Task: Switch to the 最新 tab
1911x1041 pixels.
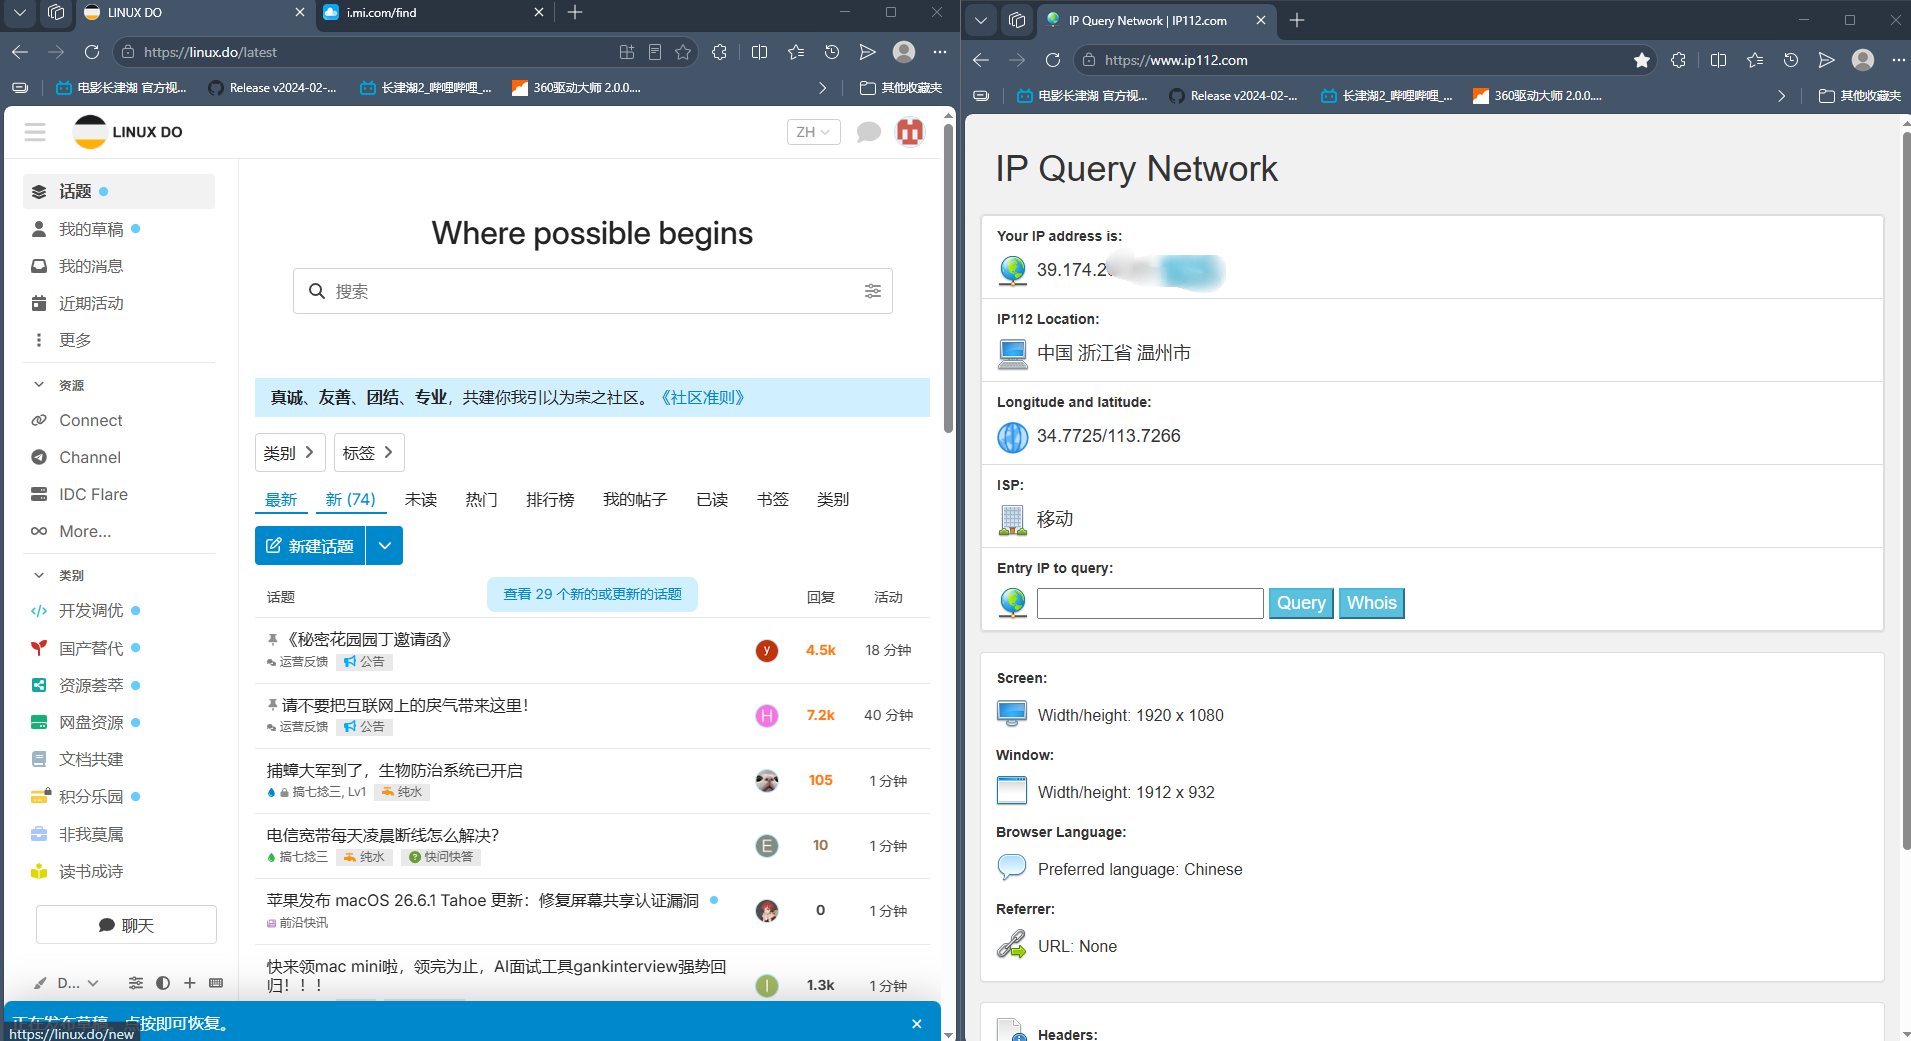Action: [x=281, y=499]
